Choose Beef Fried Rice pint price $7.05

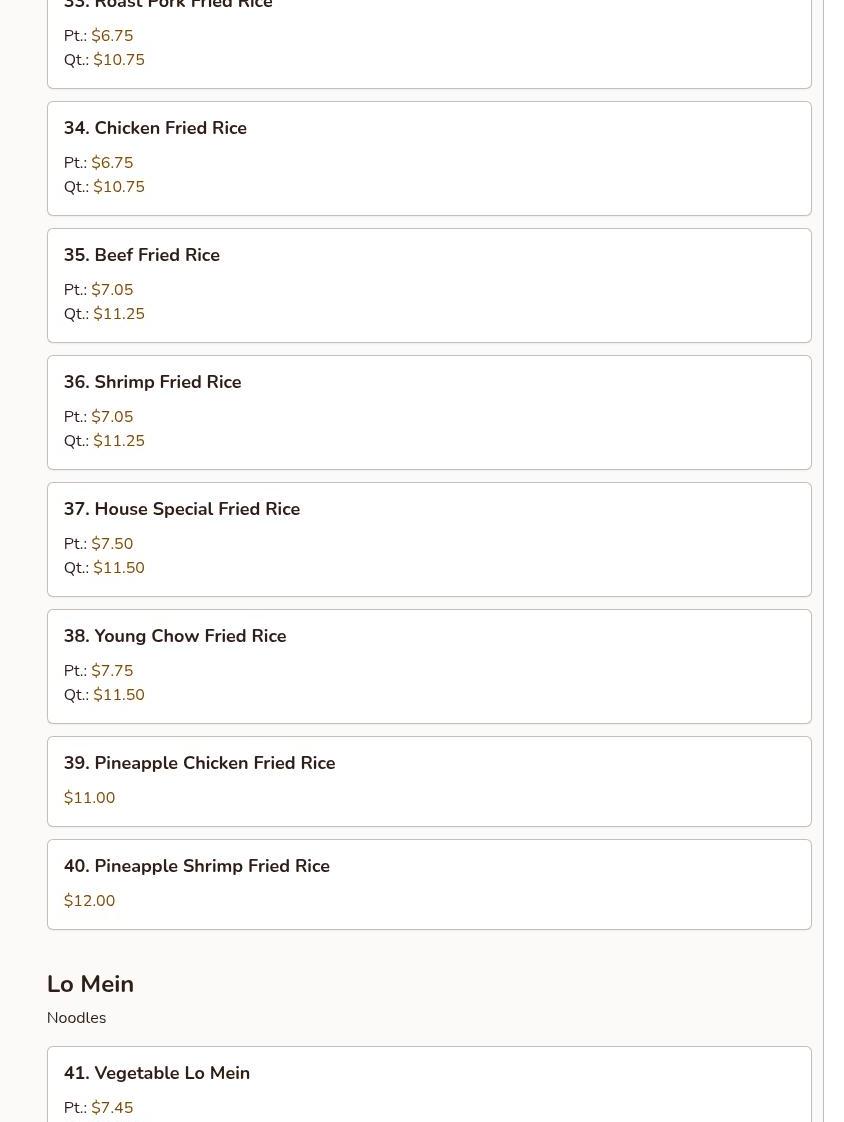pos(112,290)
